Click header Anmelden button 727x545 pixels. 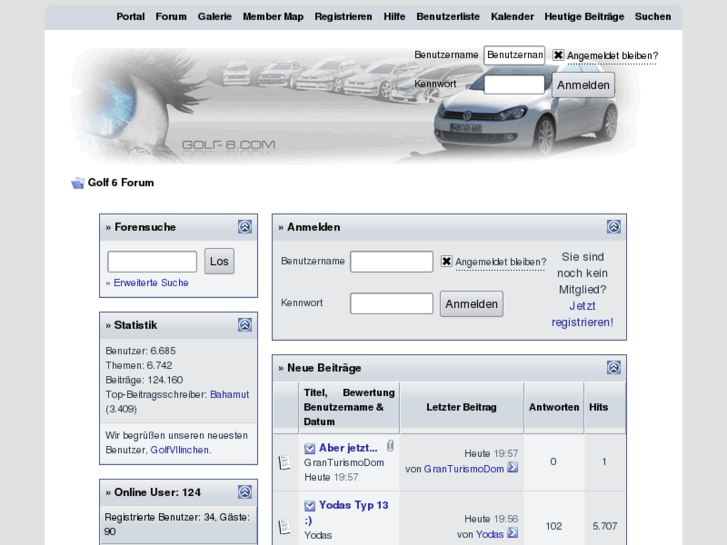(x=583, y=85)
